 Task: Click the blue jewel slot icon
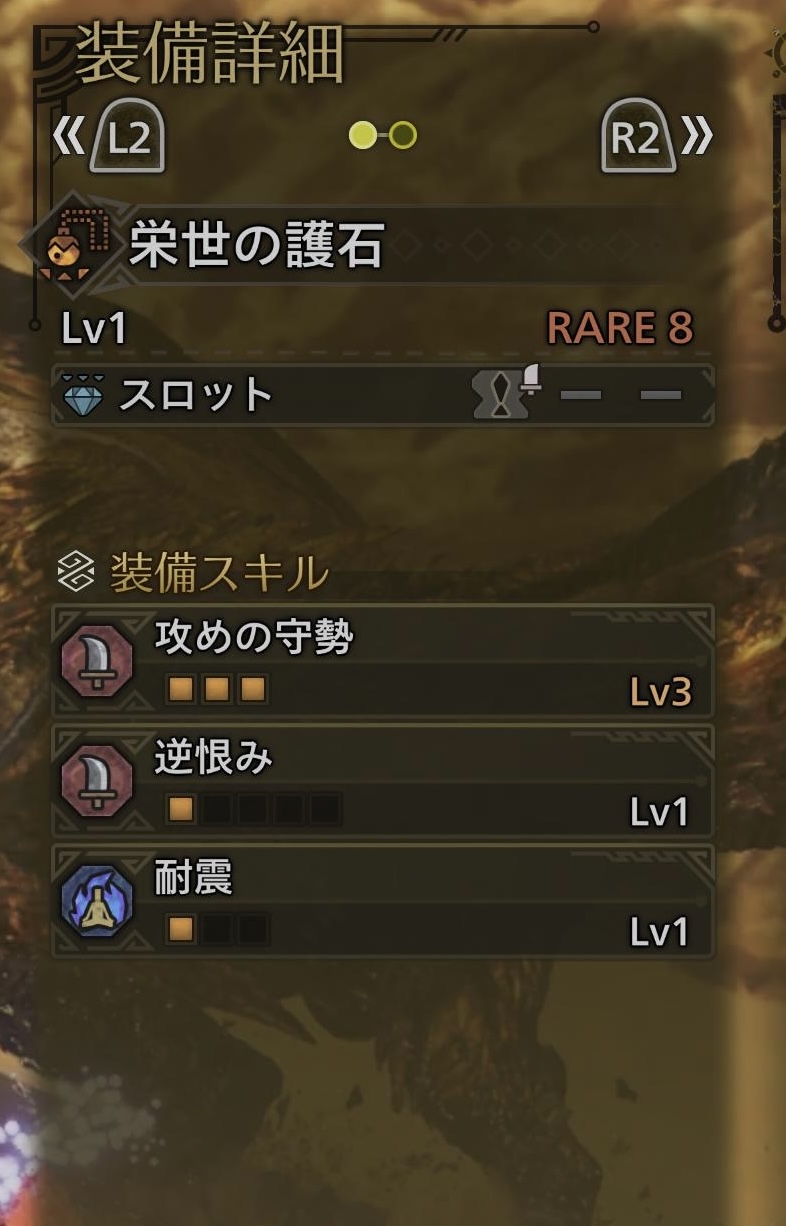(x=84, y=396)
